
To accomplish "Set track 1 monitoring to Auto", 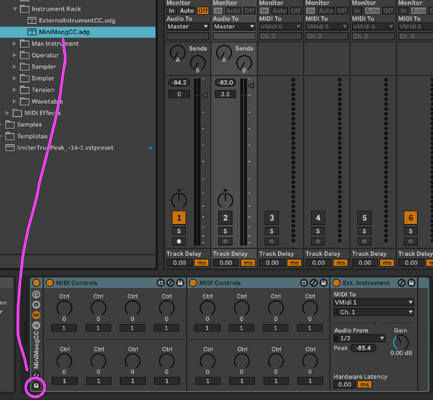I will [187, 11].
